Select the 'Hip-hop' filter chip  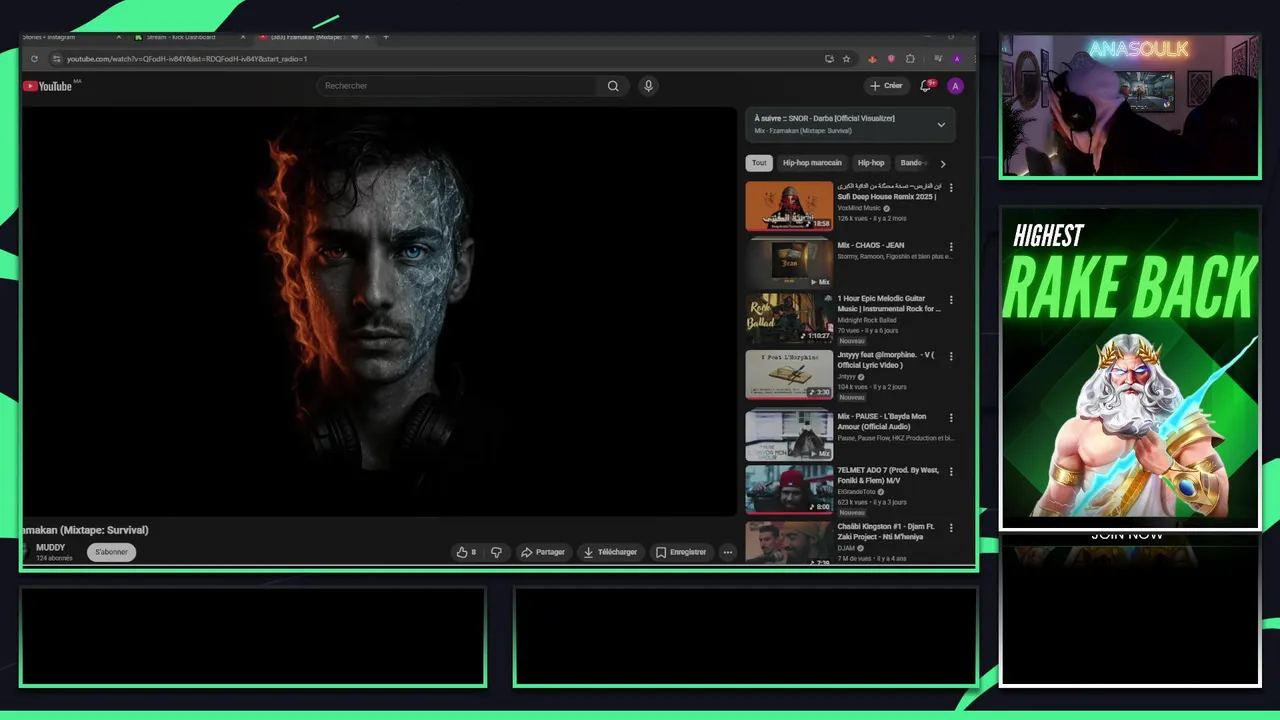[x=871, y=163]
